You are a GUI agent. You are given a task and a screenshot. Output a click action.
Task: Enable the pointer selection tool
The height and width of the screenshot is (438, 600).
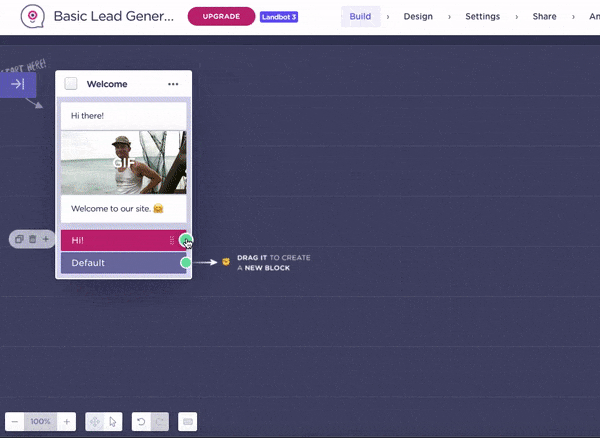113,422
